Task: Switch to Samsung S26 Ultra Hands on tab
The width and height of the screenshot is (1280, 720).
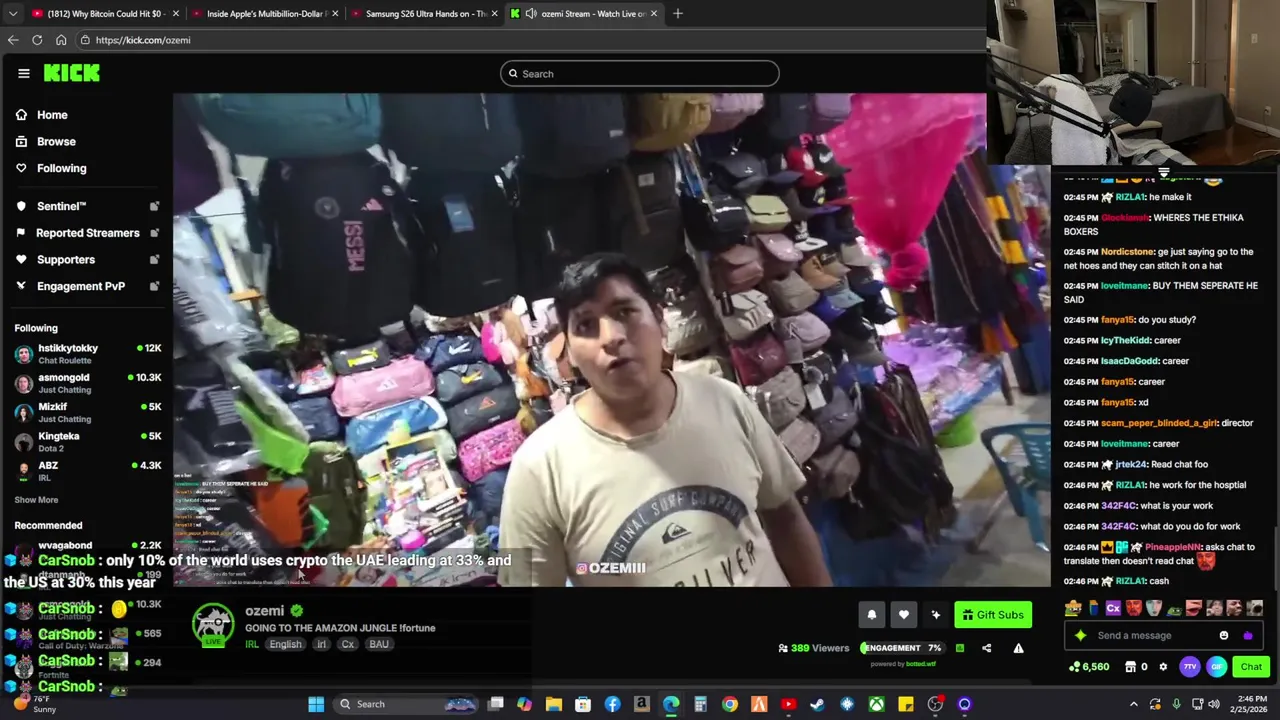Action: click(x=426, y=14)
